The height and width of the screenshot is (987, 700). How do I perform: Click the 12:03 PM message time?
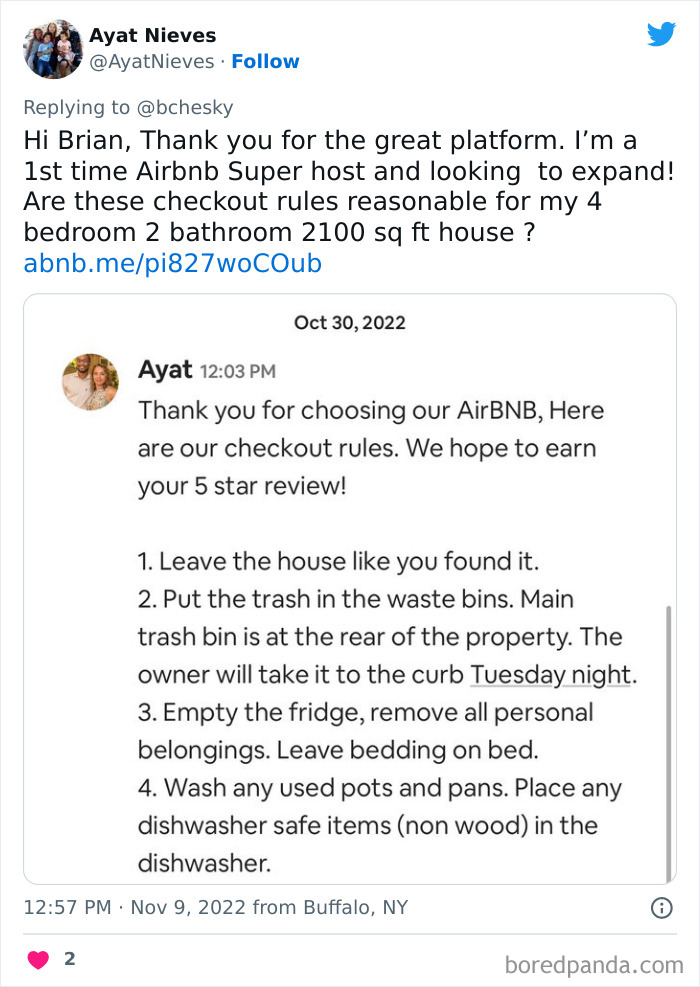point(238,371)
